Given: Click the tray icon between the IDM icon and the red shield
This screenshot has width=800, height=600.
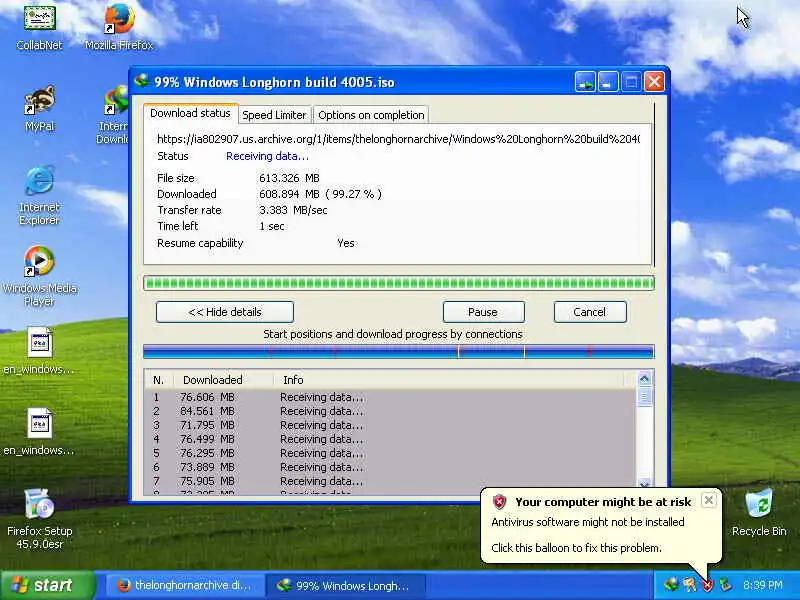Looking at the screenshot, I should (689, 585).
